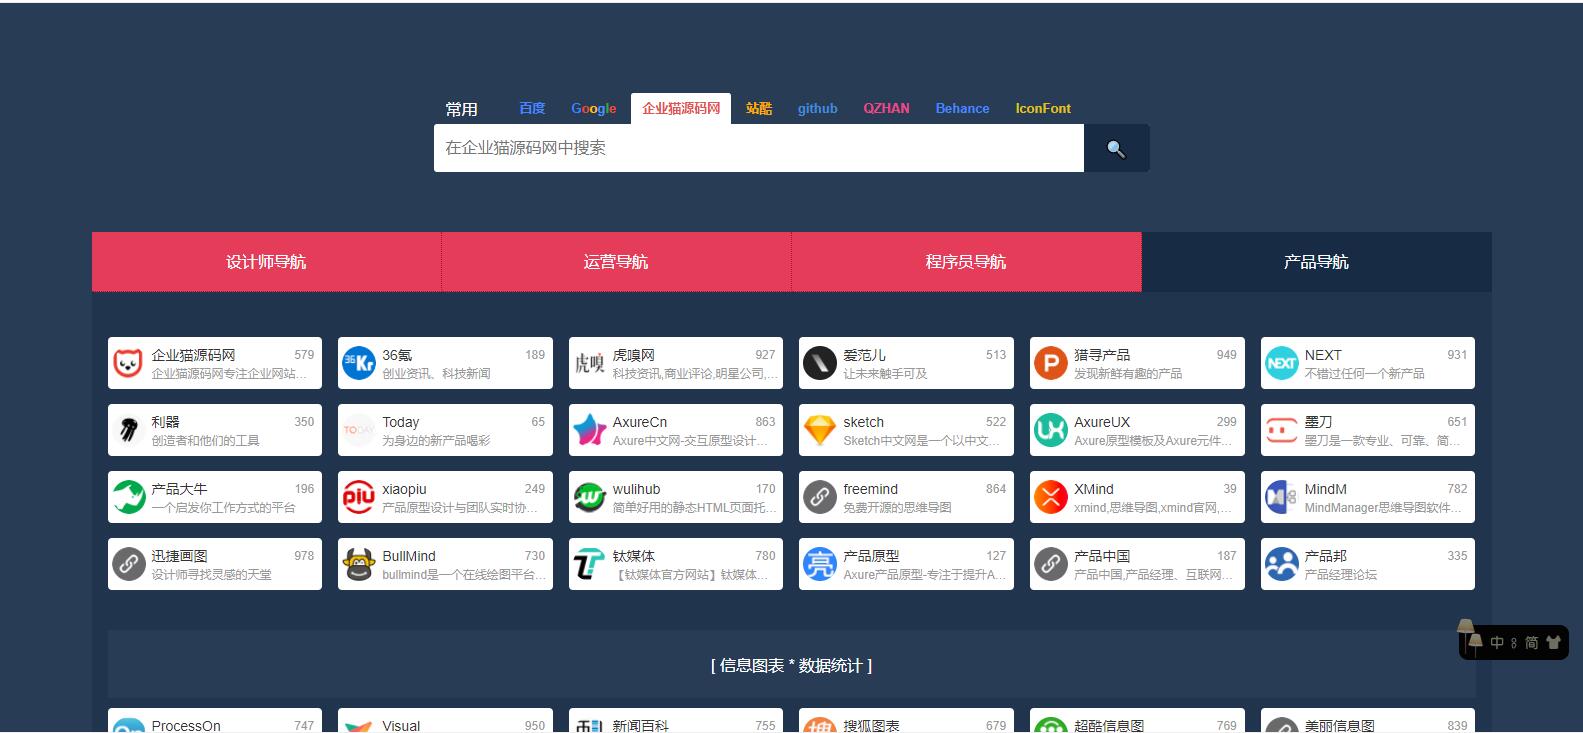The height and width of the screenshot is (733, 1583).
Task: Switch search to 站酷
Action: pyautogui.click(x=759, y=108)
